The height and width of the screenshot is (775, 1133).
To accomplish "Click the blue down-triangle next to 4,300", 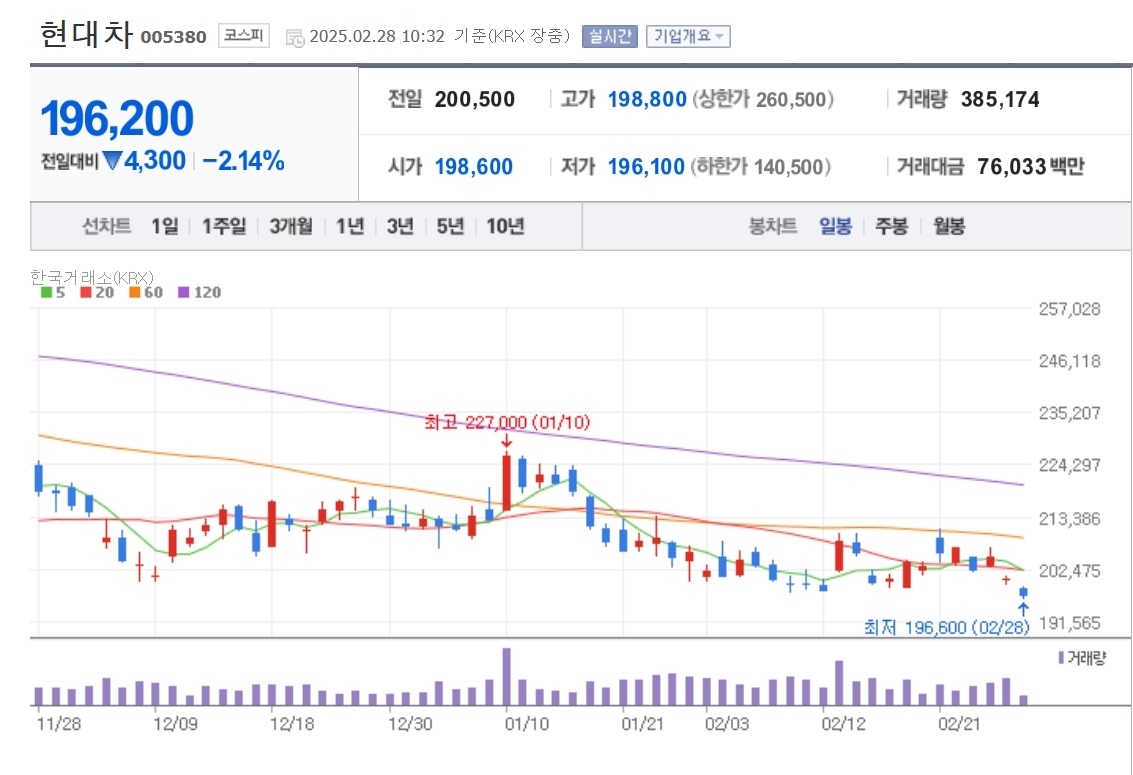I will (x=112, y=160).
